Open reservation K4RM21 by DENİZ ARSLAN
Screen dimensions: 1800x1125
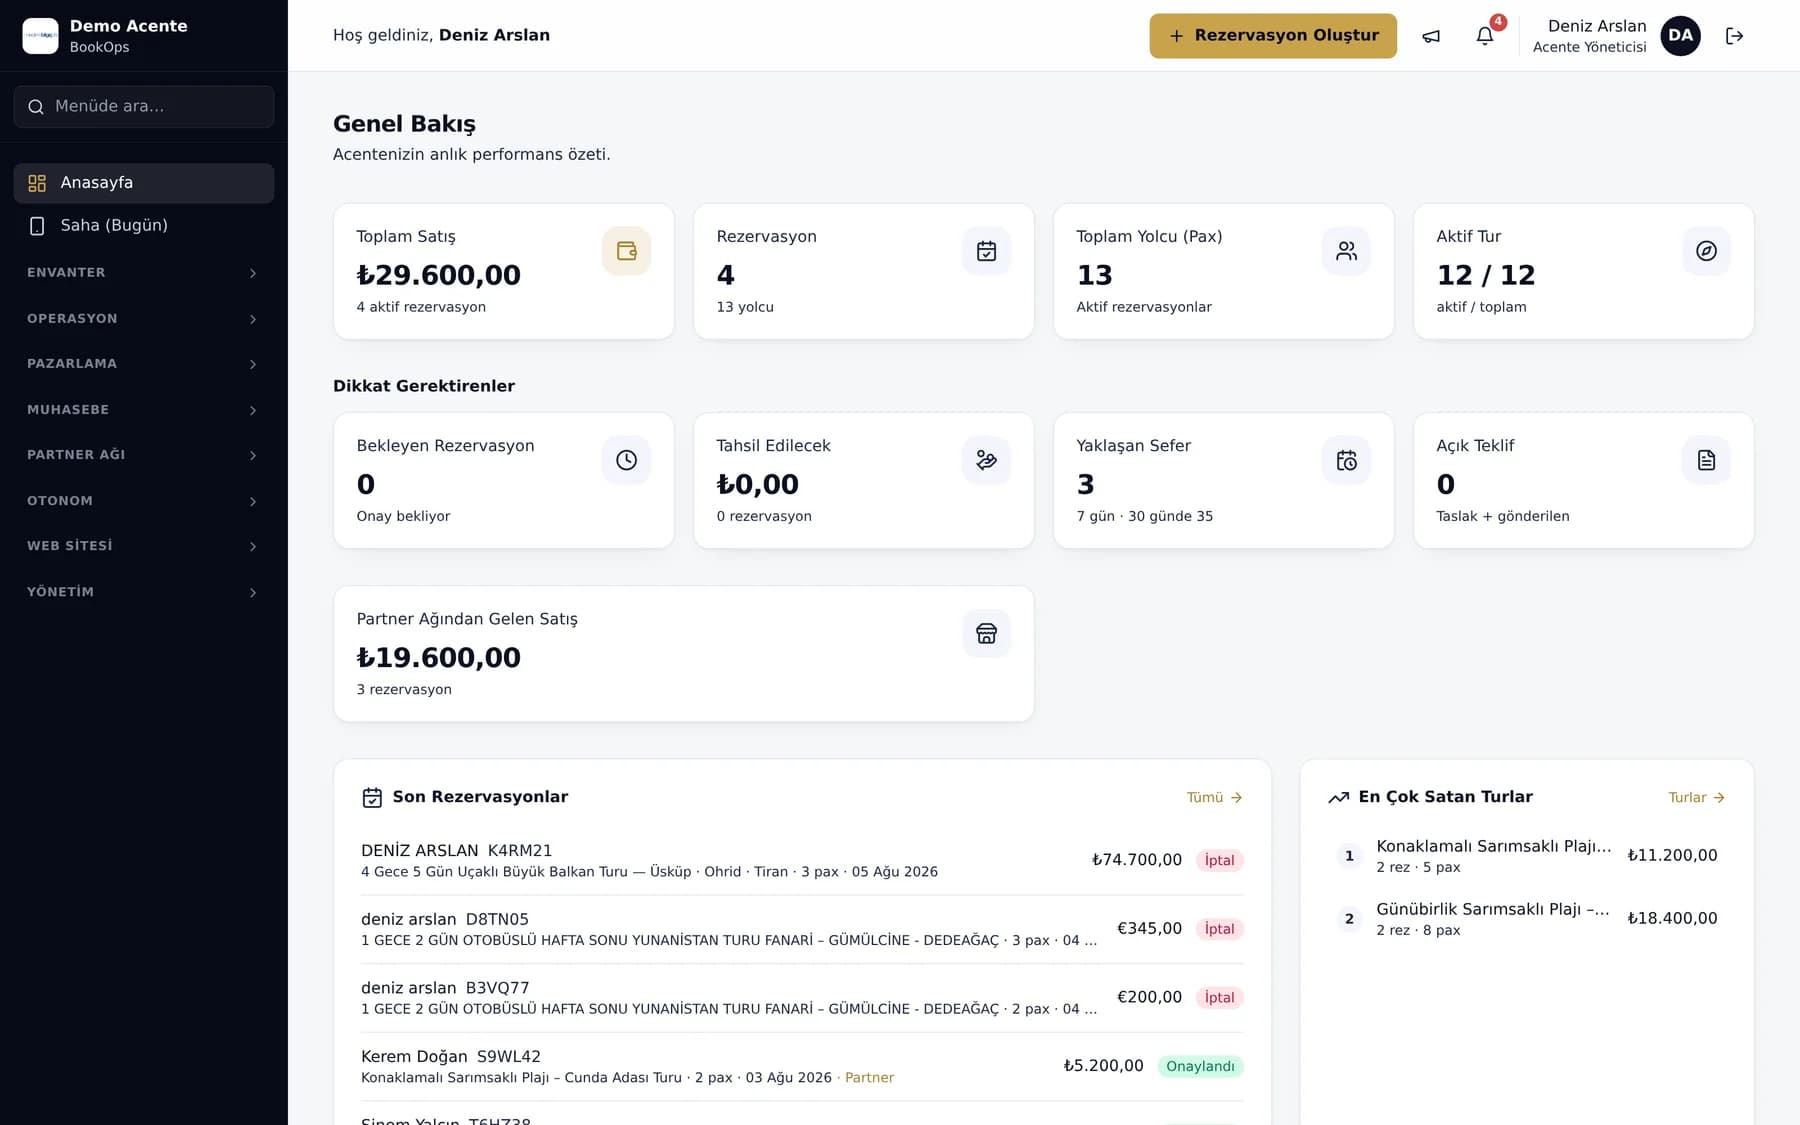[x=802, y=860]
